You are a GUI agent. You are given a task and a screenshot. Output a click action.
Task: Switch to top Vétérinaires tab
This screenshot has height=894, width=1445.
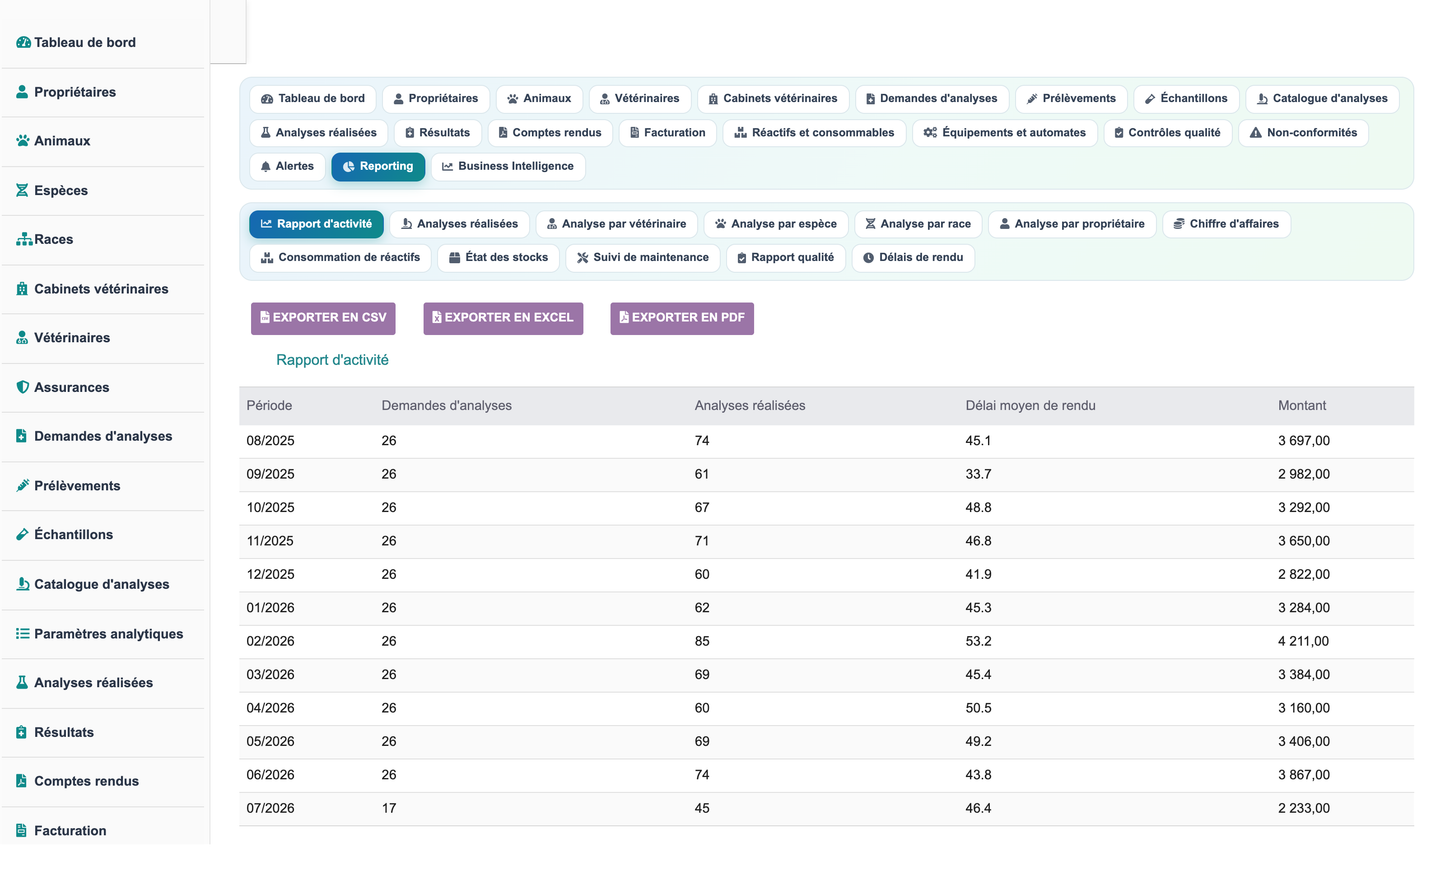pyautogui.click(x=639, y=99)
